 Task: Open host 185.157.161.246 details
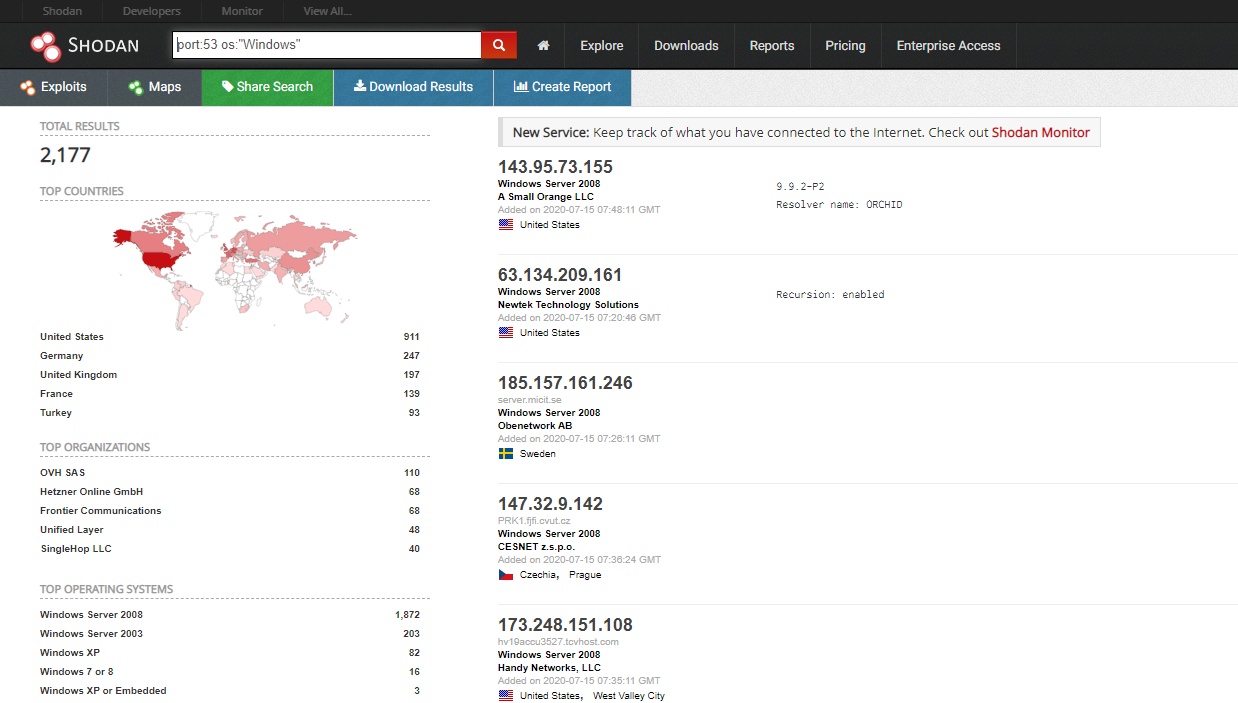click(565, 383)
